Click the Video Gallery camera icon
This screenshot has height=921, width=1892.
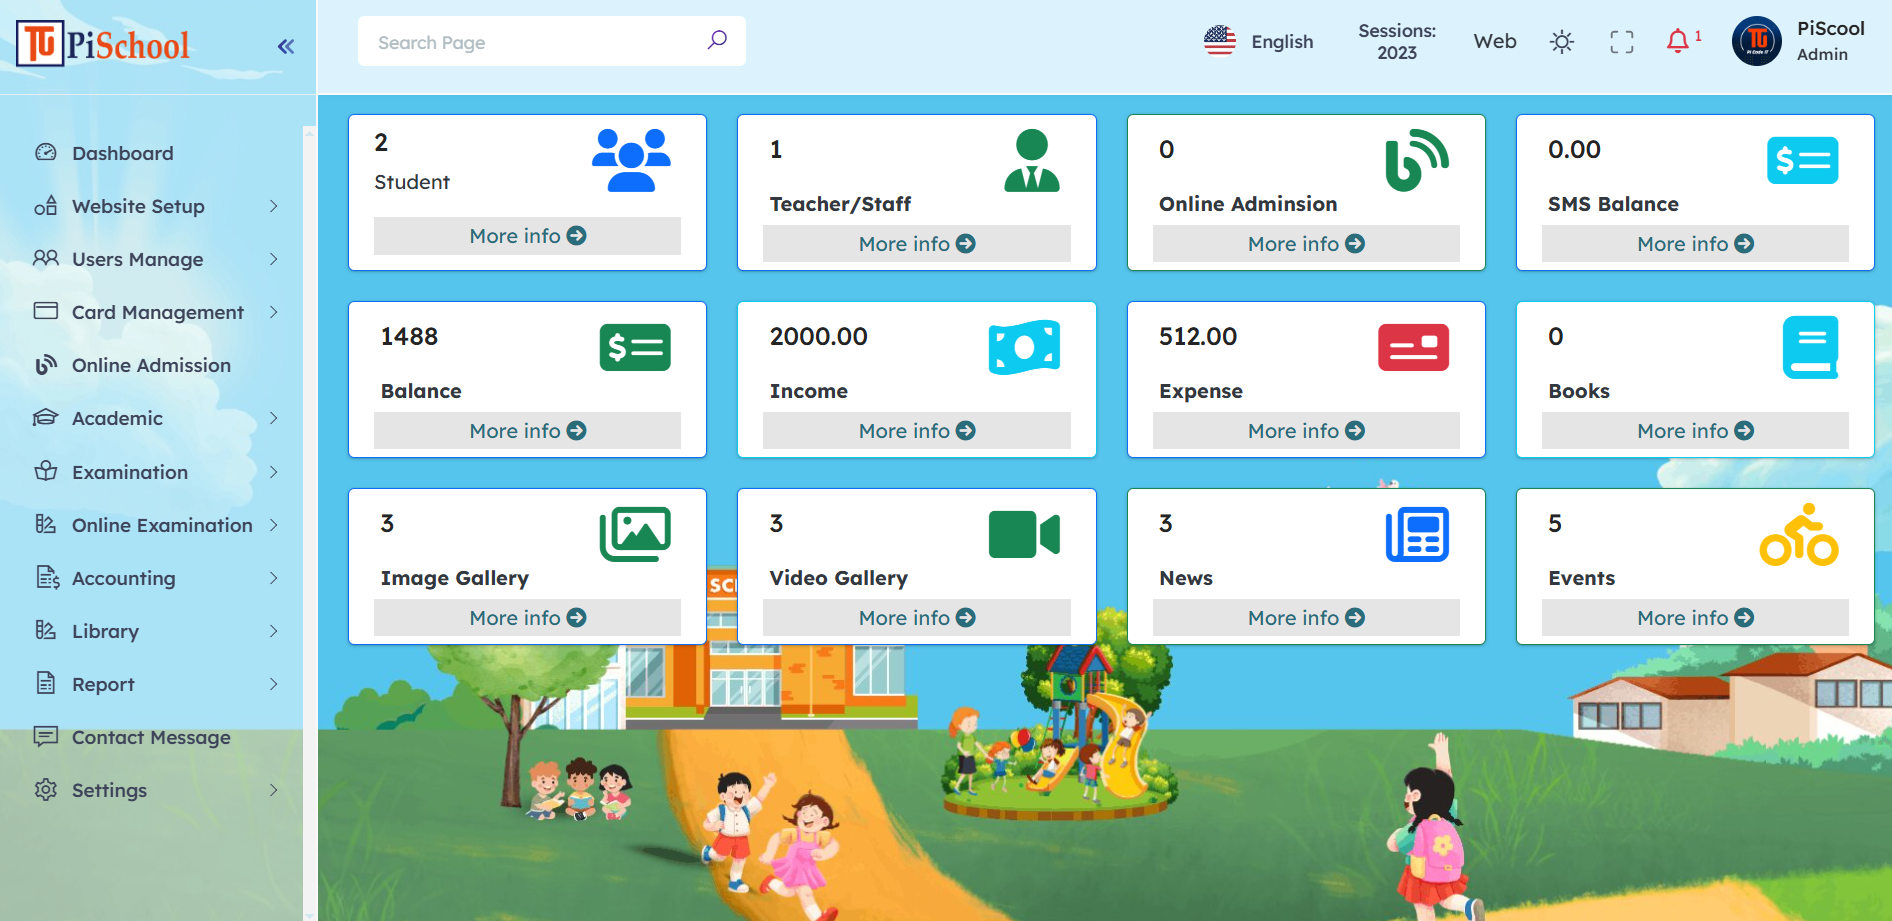tap(1024, 534)
